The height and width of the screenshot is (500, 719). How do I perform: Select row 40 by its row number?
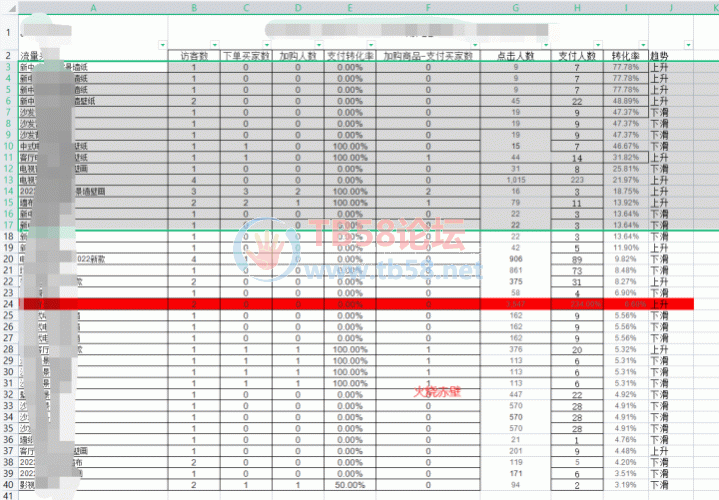(x=8, y=484)
